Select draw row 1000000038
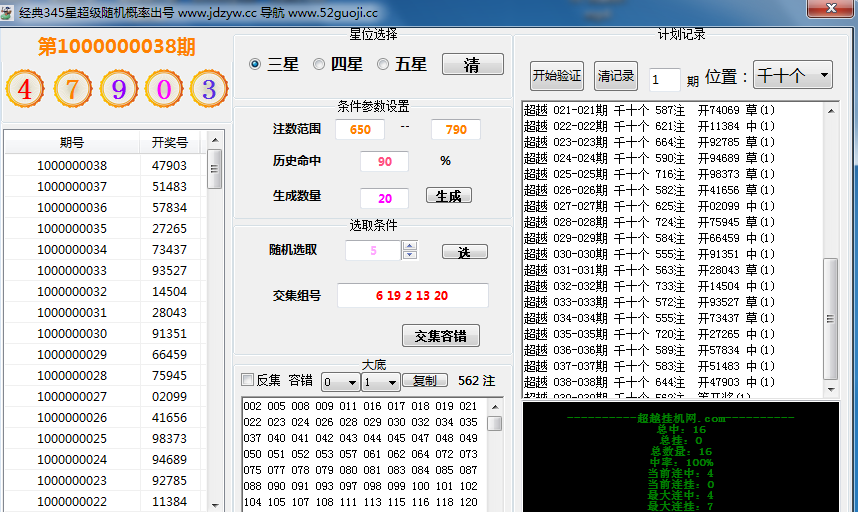The image size is (858, 512). coord(104,165)
